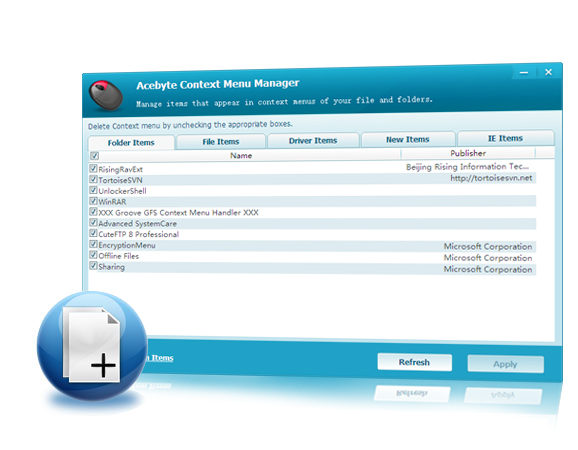Select the CuteFTP 8 Professional entry text
The width and height of the screenshot is (578, 450).
pos(139,234)
